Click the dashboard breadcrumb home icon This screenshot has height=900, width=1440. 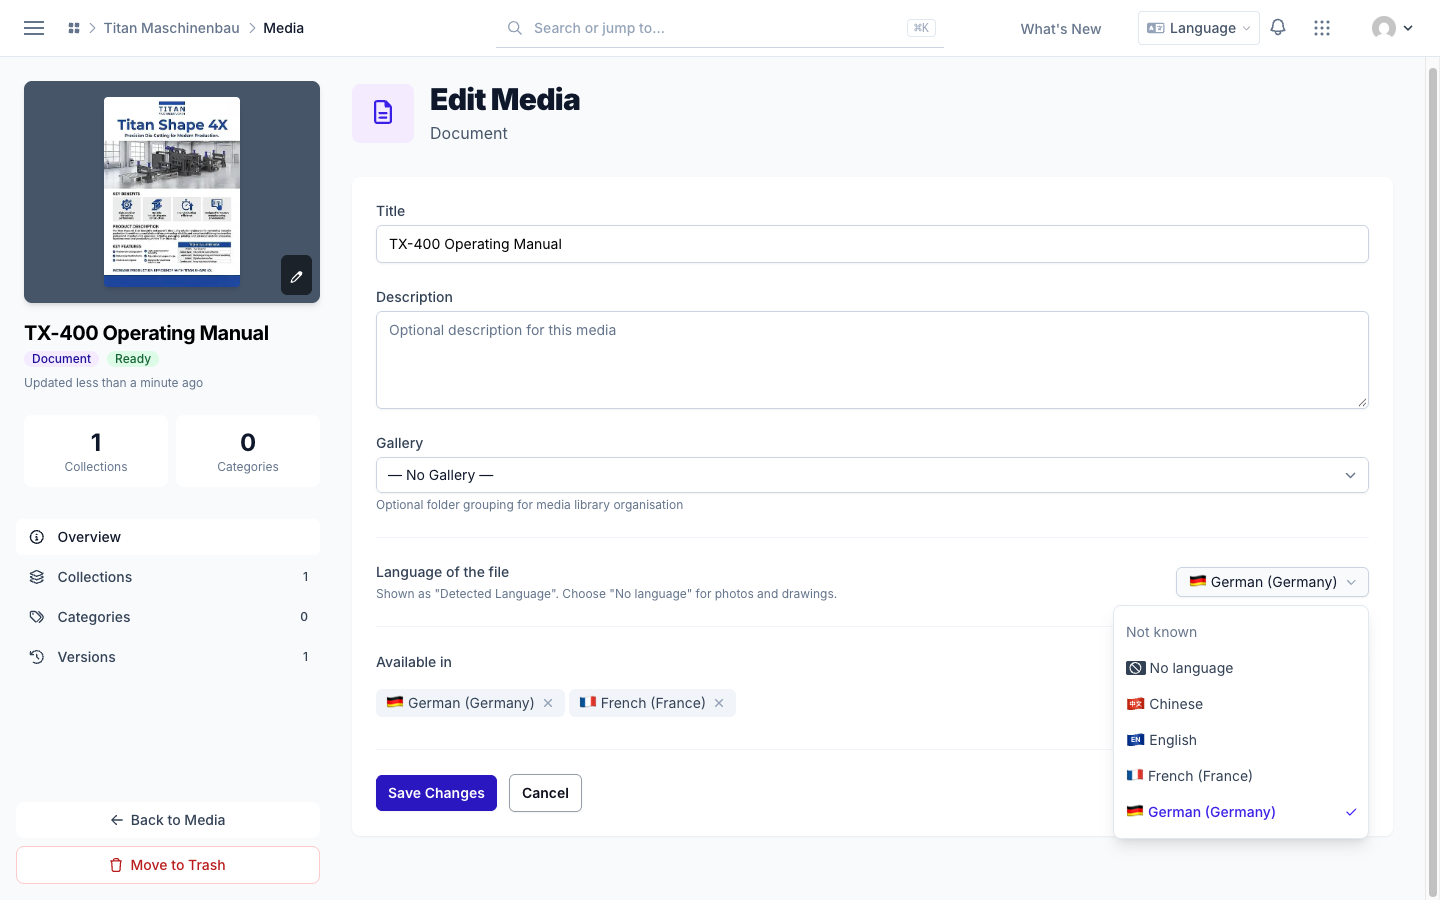(74, 28)
